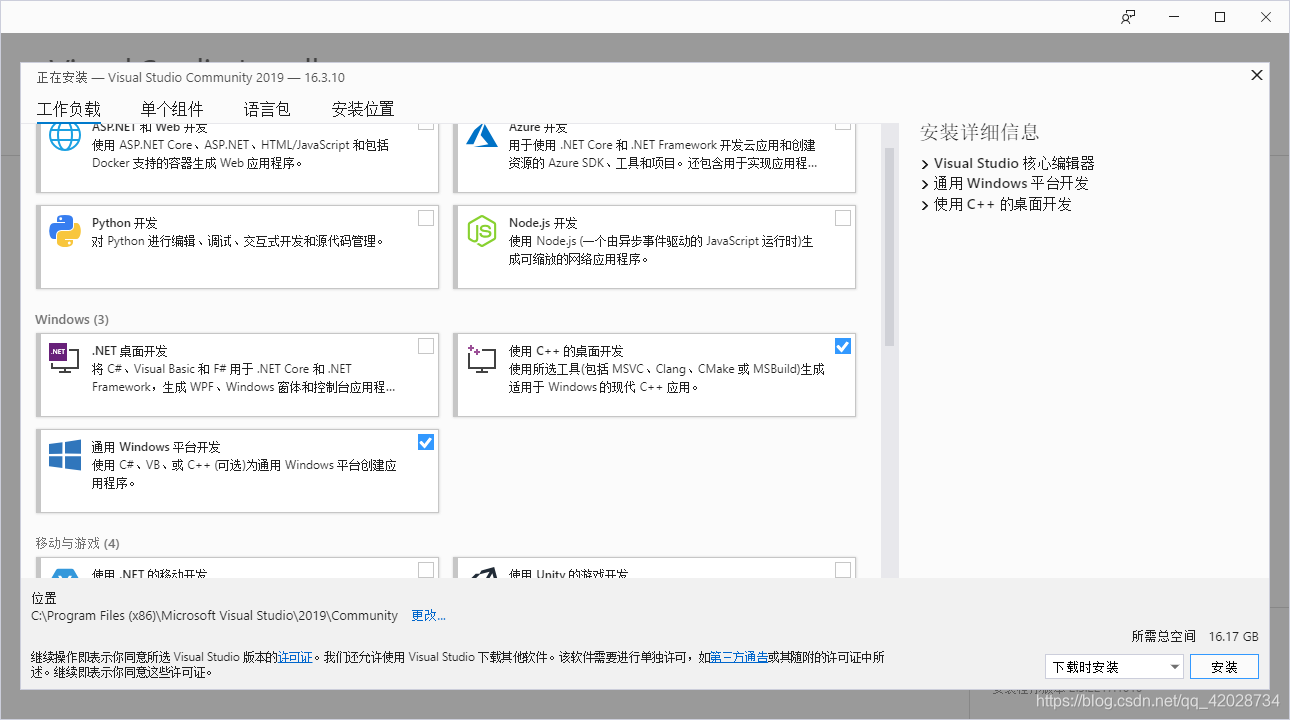Switch to the 安装位置 tab
This screenshot has width=1290, height=720.
pyautogui.click(x=363, y=109)
